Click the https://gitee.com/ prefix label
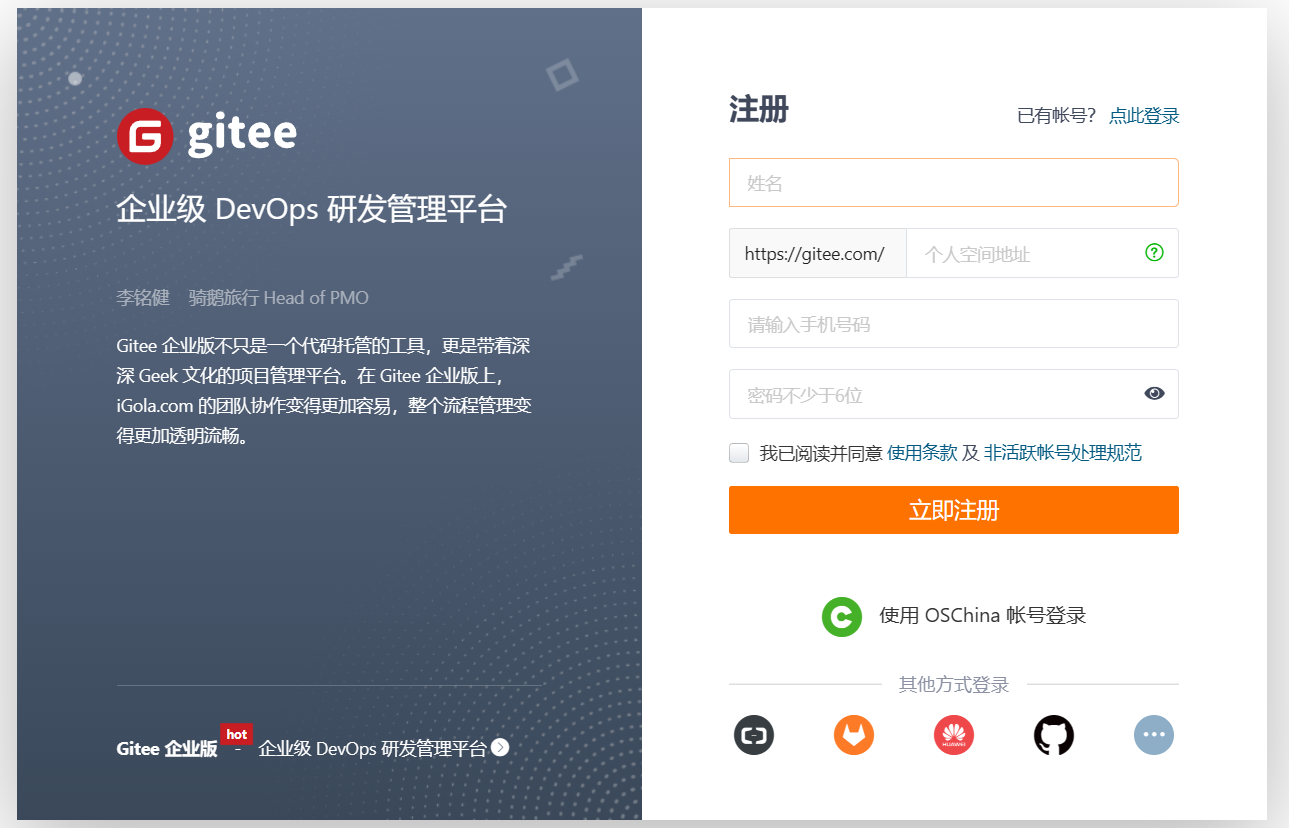Screen dimensions: 1289x828 pyautogui.click(x=817, y=253)
